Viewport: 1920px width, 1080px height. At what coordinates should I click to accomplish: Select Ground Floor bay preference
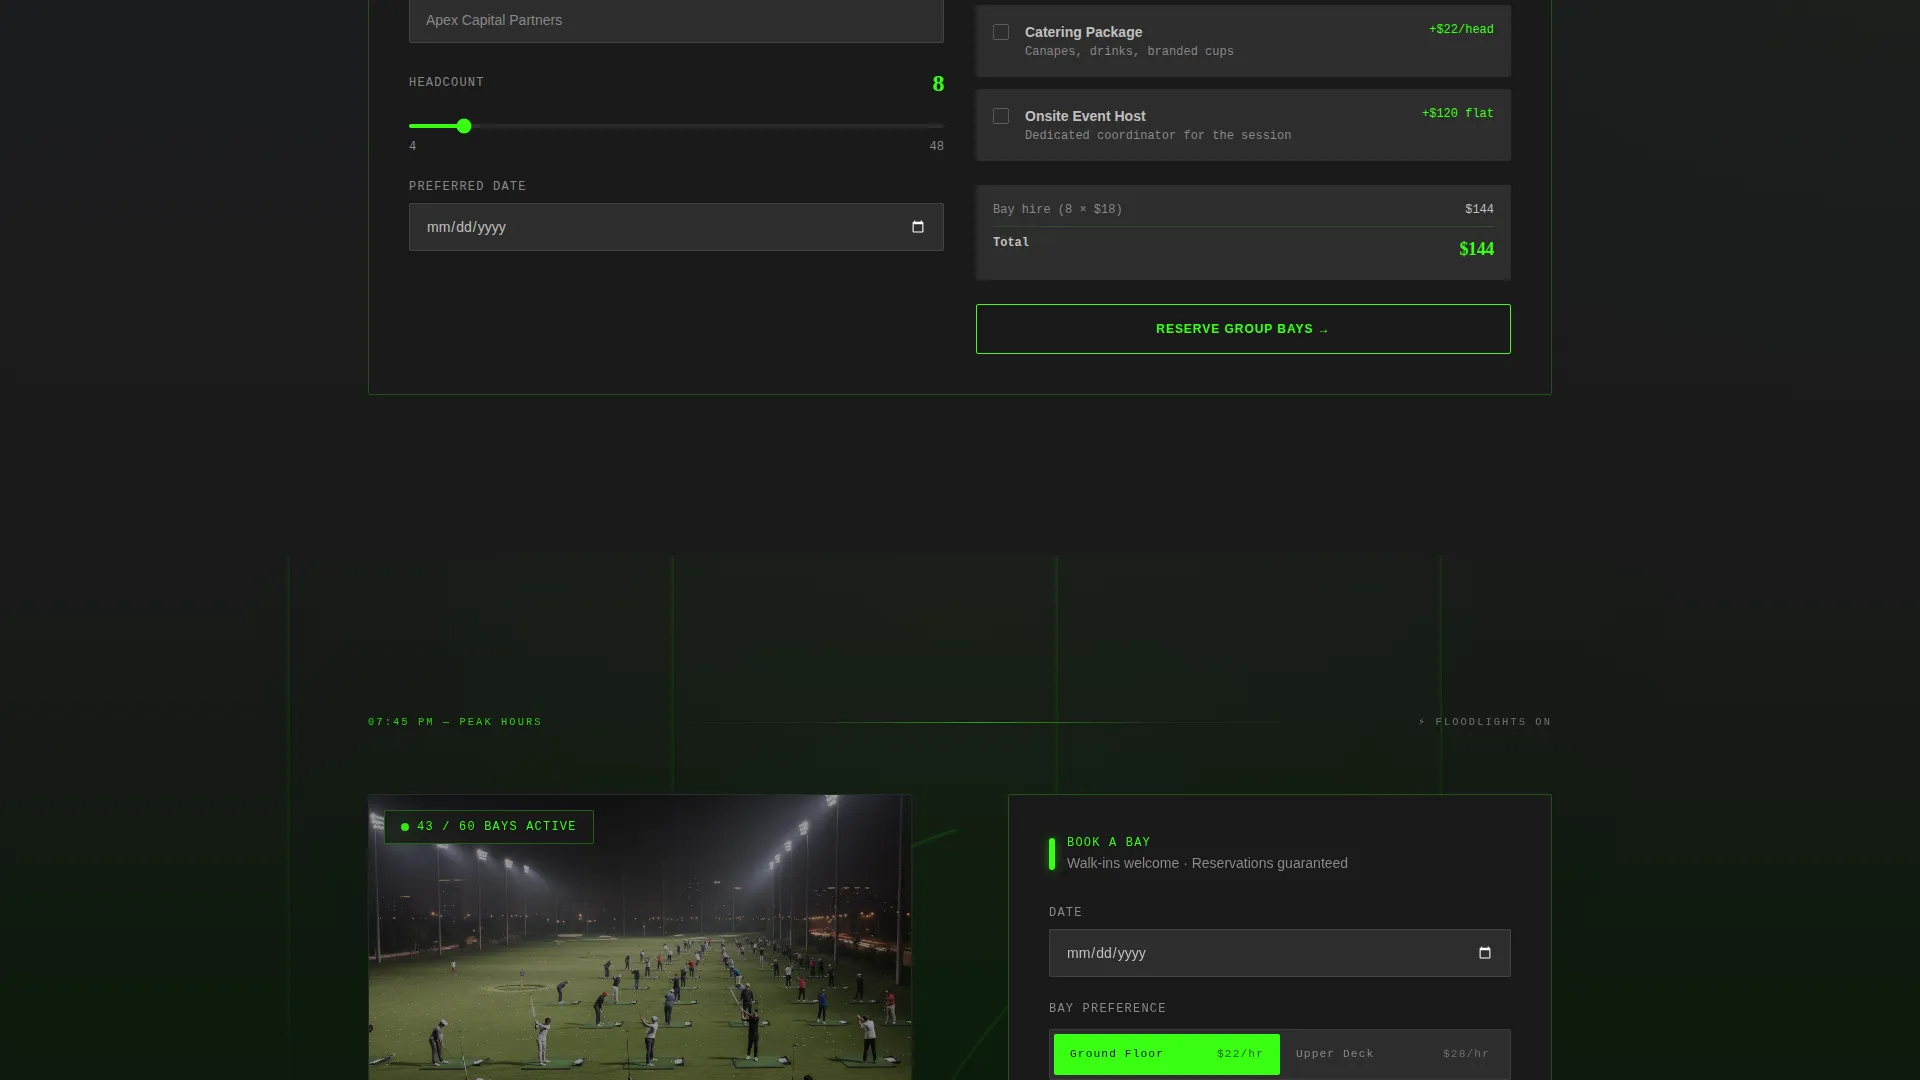(1167, 1054)
